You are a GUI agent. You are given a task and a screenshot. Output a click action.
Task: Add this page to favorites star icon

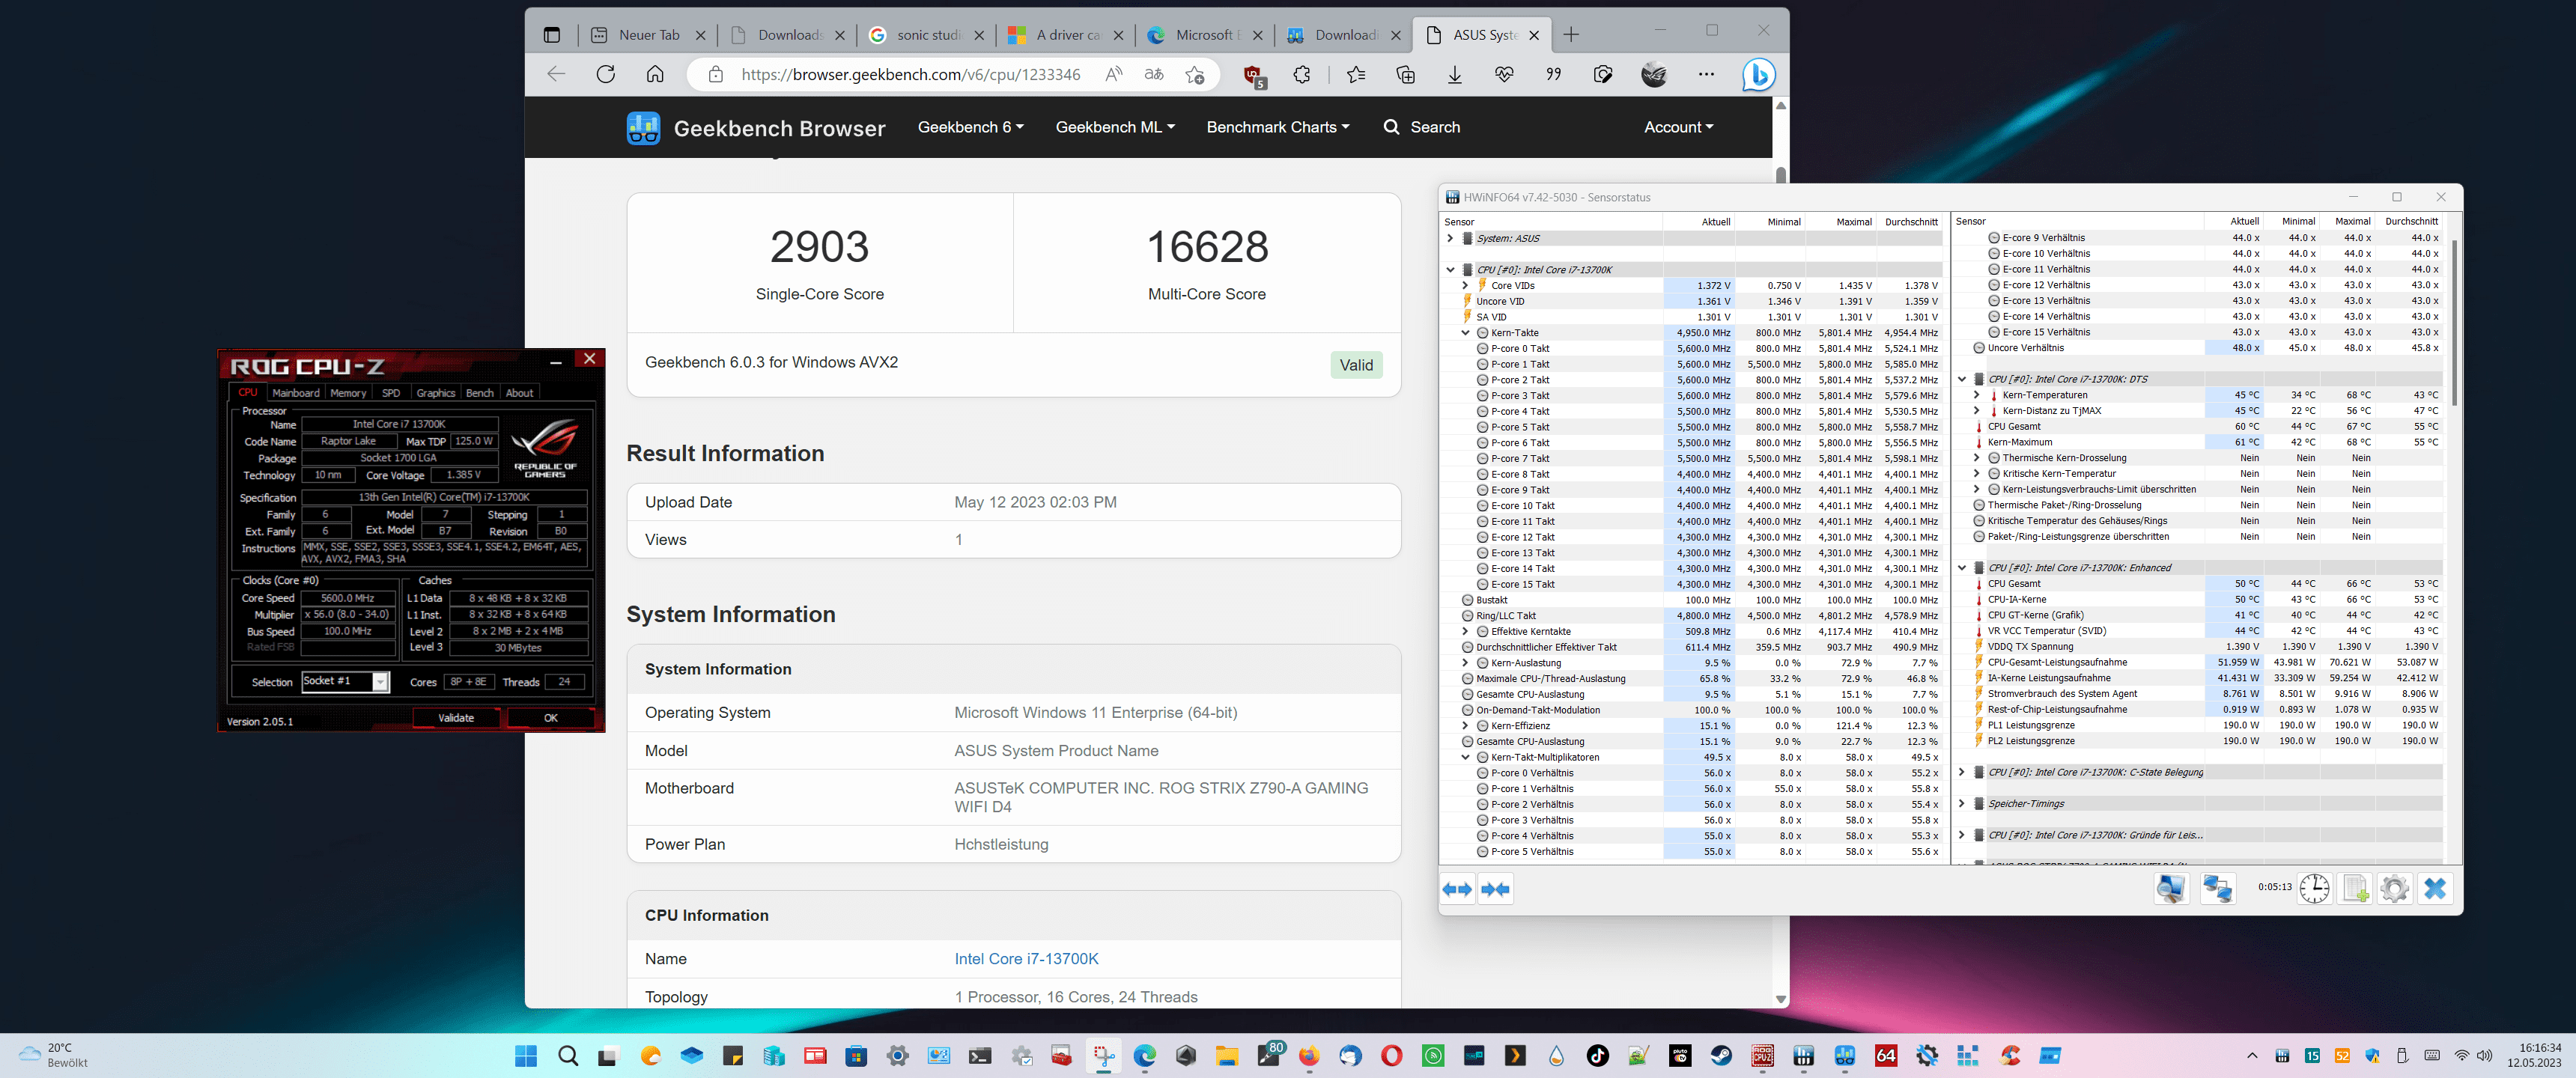[1194, 74]
